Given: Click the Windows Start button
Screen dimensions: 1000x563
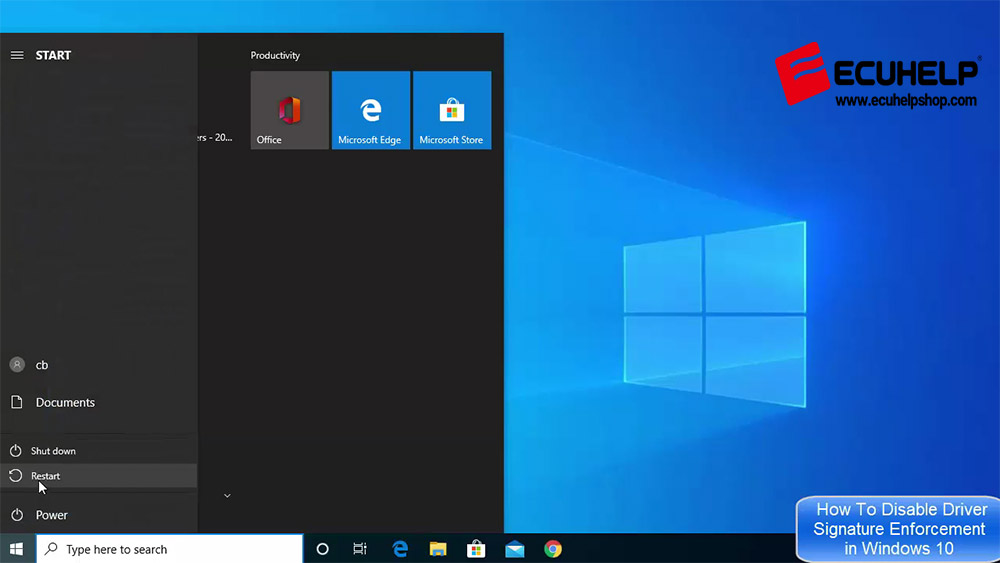Looking at the screenshot, I should click(x=17, y=549).
